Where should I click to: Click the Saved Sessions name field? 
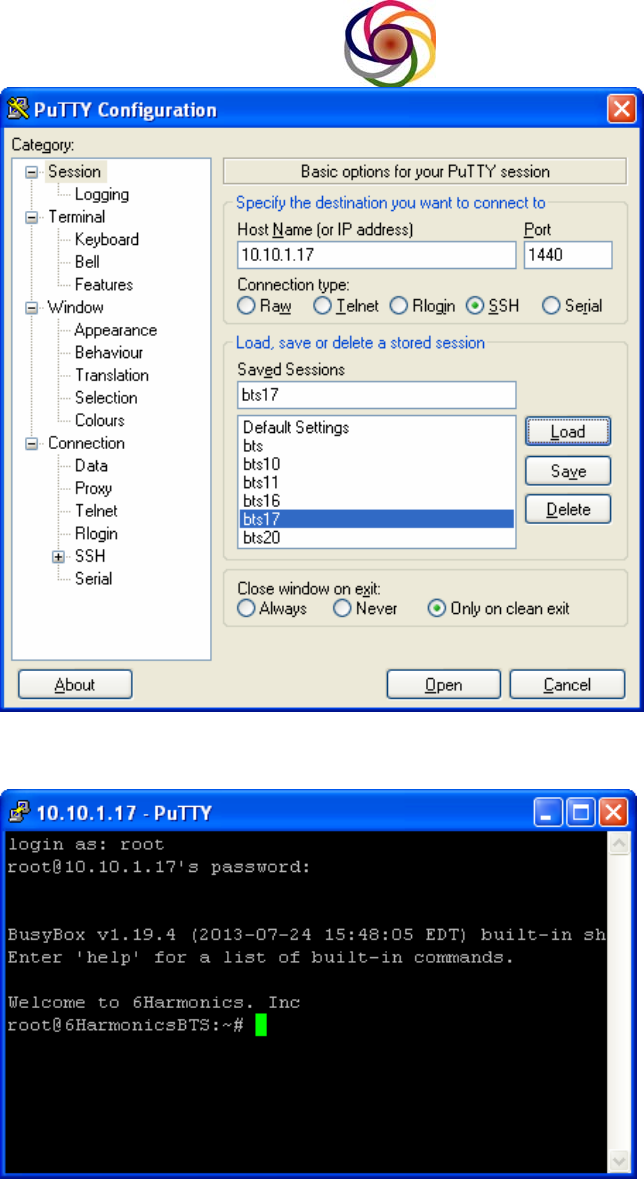tap(377, 395)
